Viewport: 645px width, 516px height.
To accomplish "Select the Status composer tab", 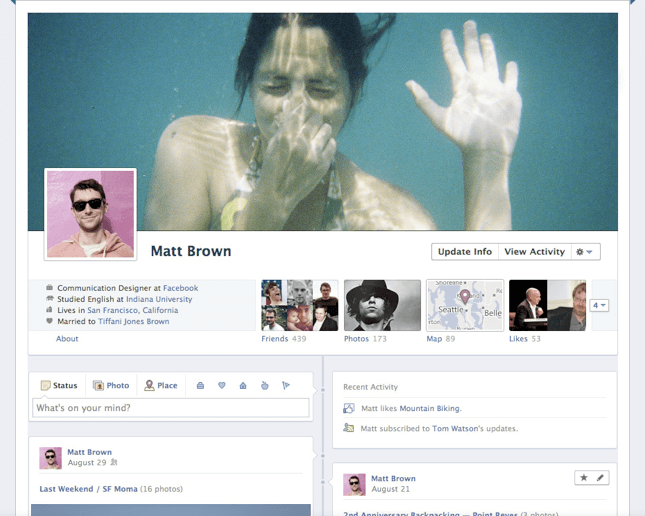I will coord(59,386).
